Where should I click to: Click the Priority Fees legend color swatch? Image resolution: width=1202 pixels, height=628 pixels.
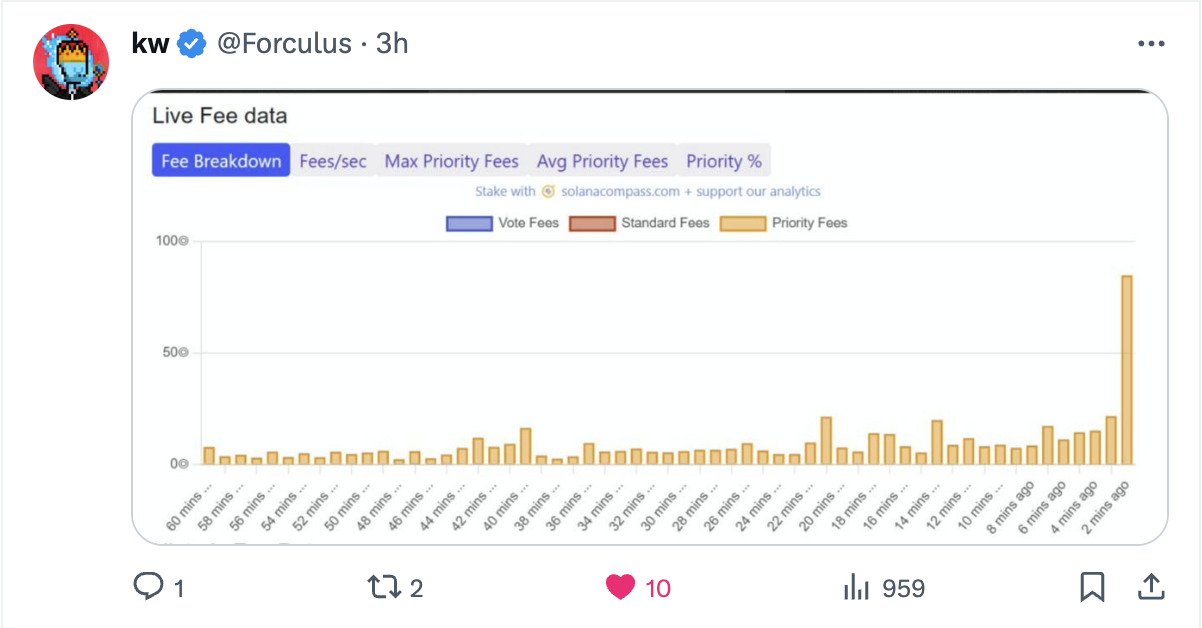741,223
